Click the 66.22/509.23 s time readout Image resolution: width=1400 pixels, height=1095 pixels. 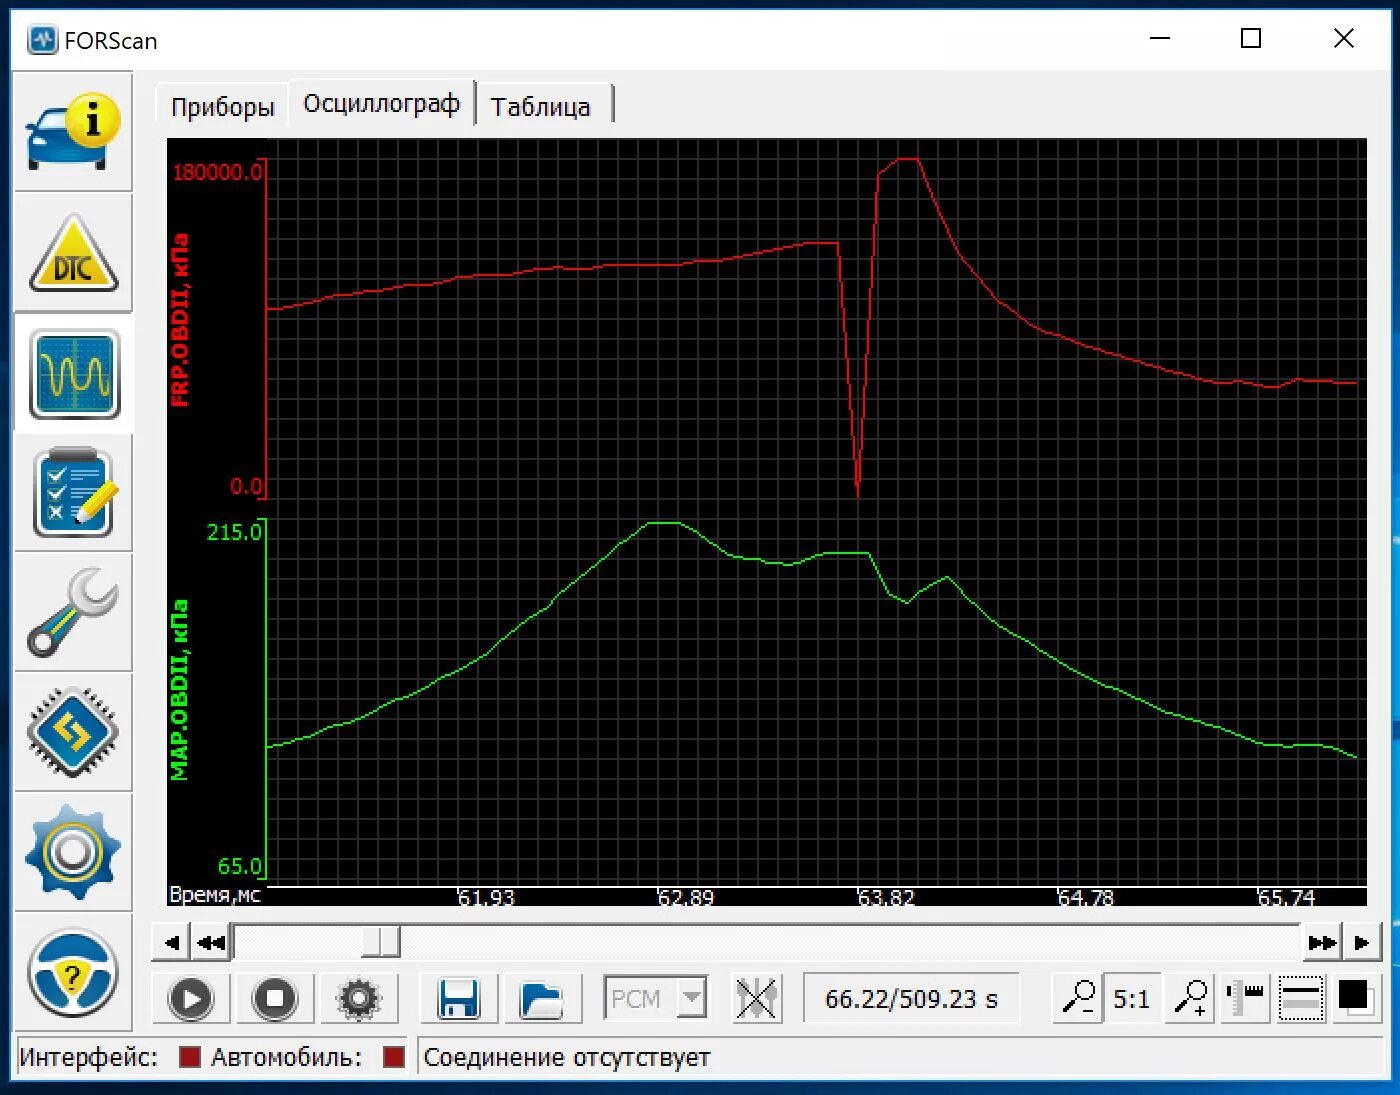[911, 999]
